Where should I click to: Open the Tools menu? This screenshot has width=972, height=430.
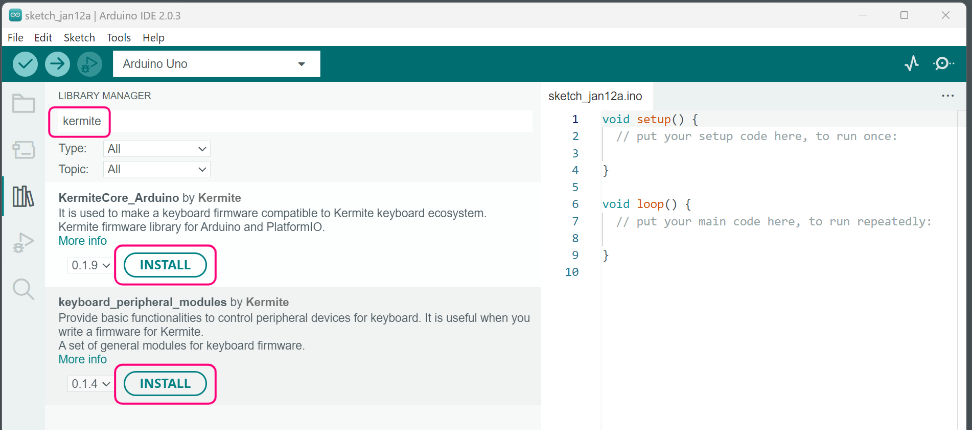click(x=119, y=37)
